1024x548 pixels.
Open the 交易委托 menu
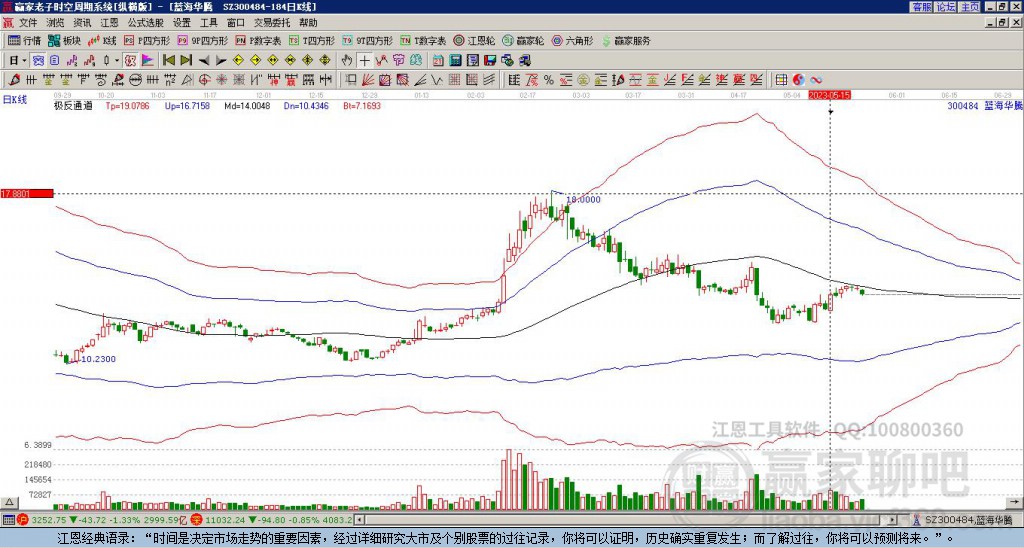pos(272,23)
